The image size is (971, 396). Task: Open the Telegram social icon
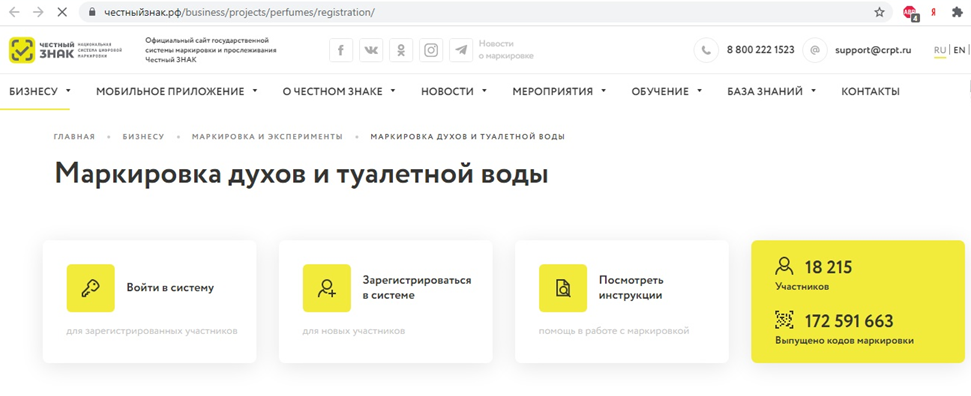pos(461,50)
